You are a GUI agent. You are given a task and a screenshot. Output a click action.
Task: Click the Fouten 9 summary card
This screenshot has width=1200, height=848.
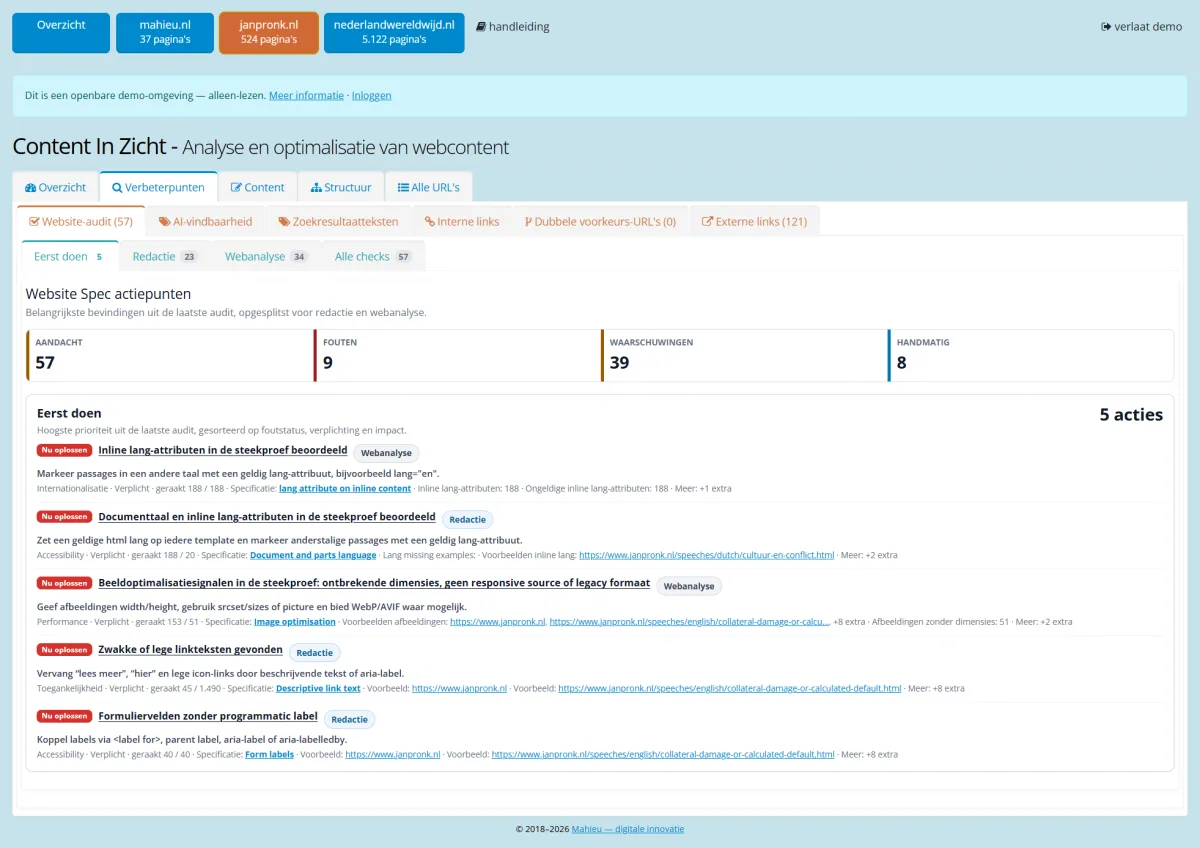(457, 355)
